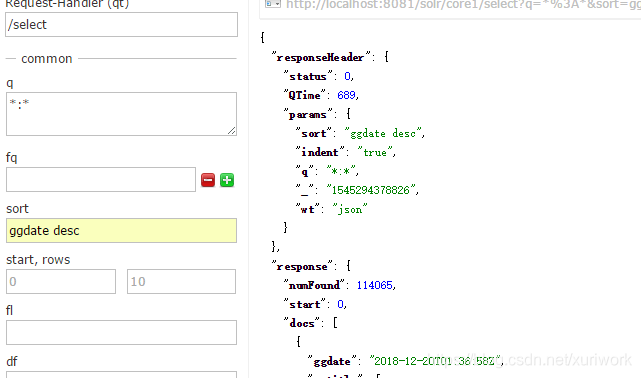The image size is (641, 378).
Task: Click into the fq filter query field
Action: (x=101, y=179)
